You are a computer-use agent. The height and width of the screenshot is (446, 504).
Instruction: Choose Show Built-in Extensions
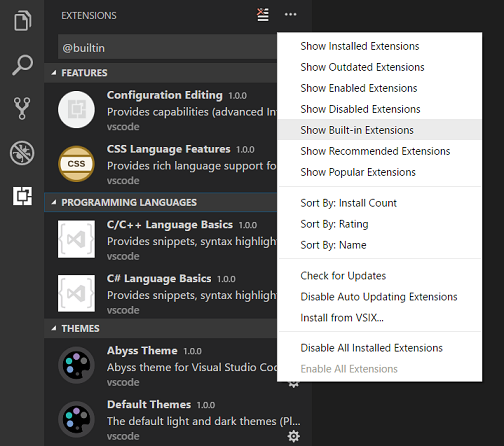379,130
